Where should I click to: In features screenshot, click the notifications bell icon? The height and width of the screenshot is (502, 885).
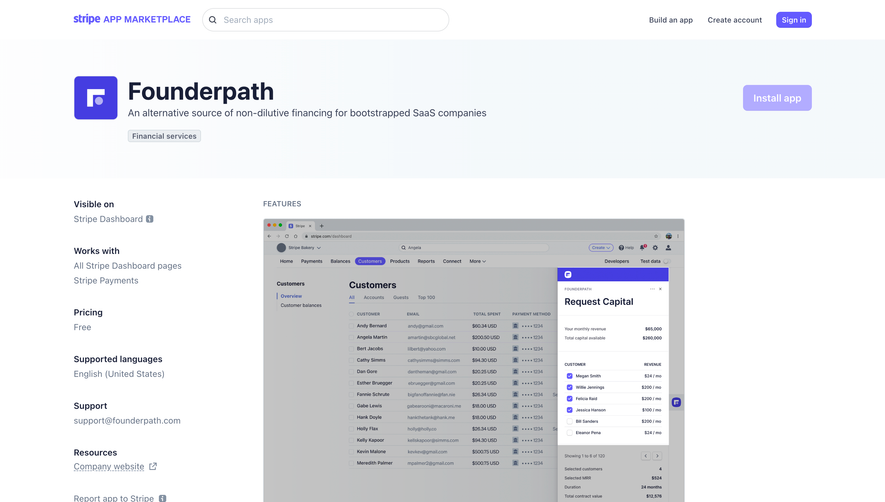[643, 247]
